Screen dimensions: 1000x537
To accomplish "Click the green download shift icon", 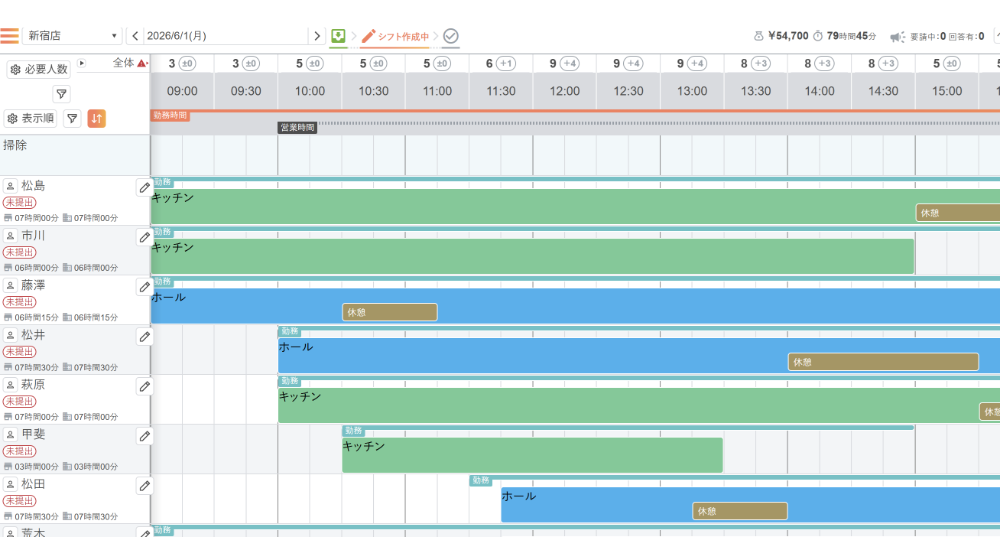I will [338, 36].
